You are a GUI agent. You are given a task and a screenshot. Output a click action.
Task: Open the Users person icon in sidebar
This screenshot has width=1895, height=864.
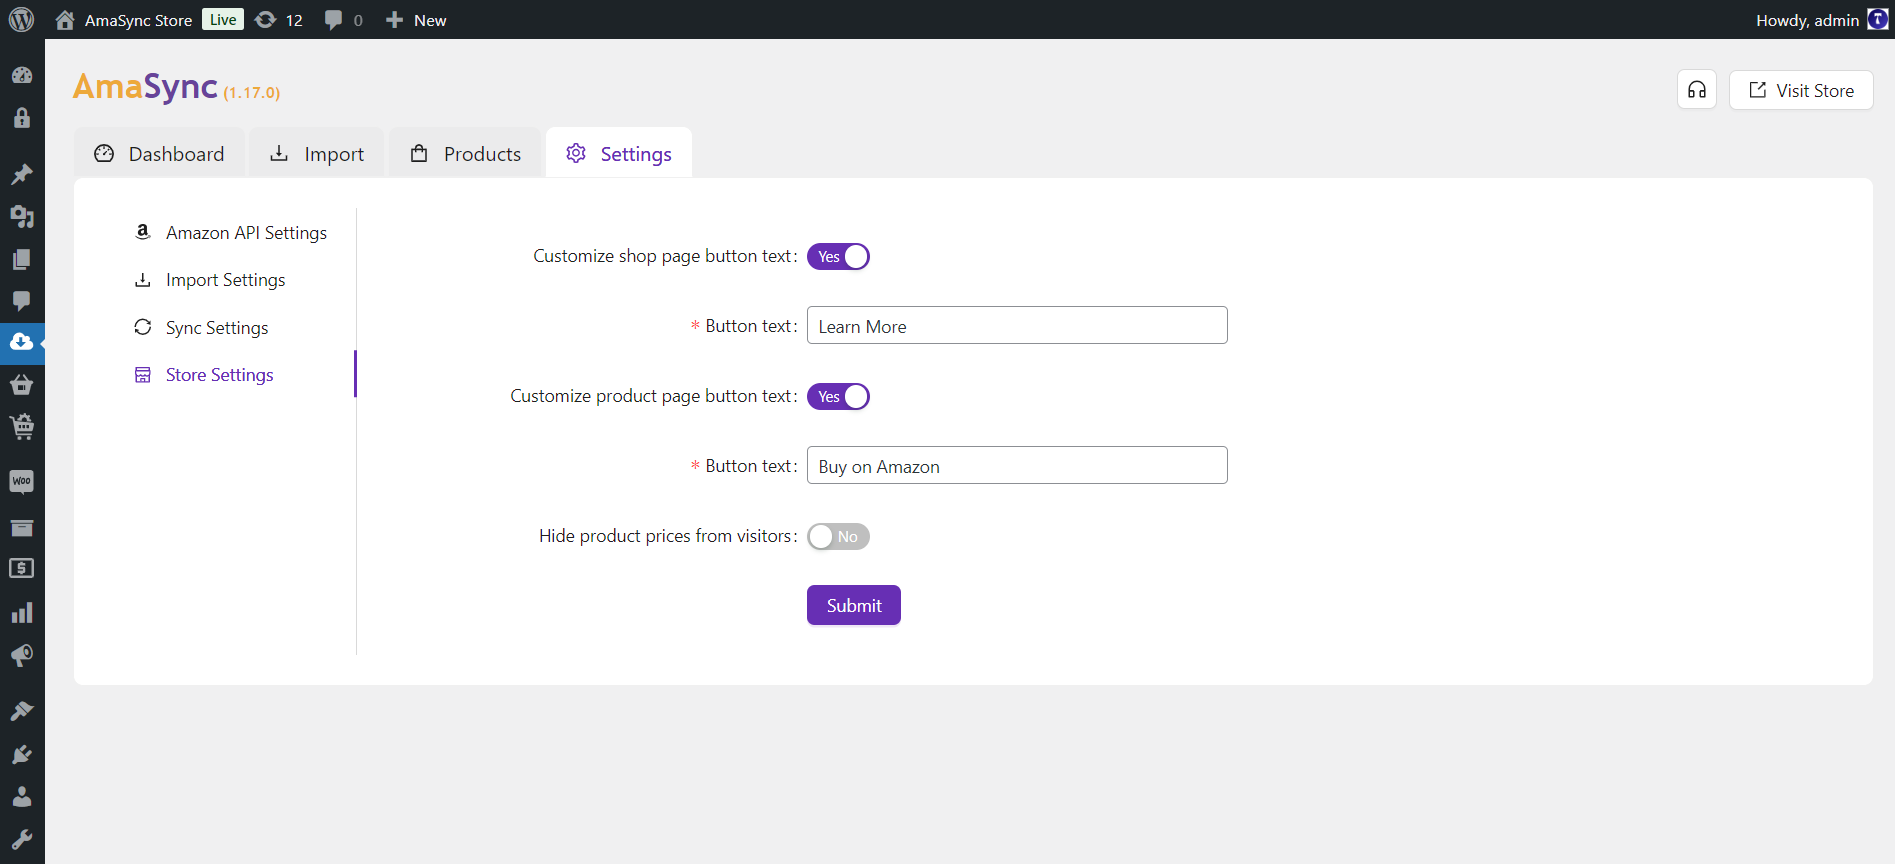tap(22, 796)
